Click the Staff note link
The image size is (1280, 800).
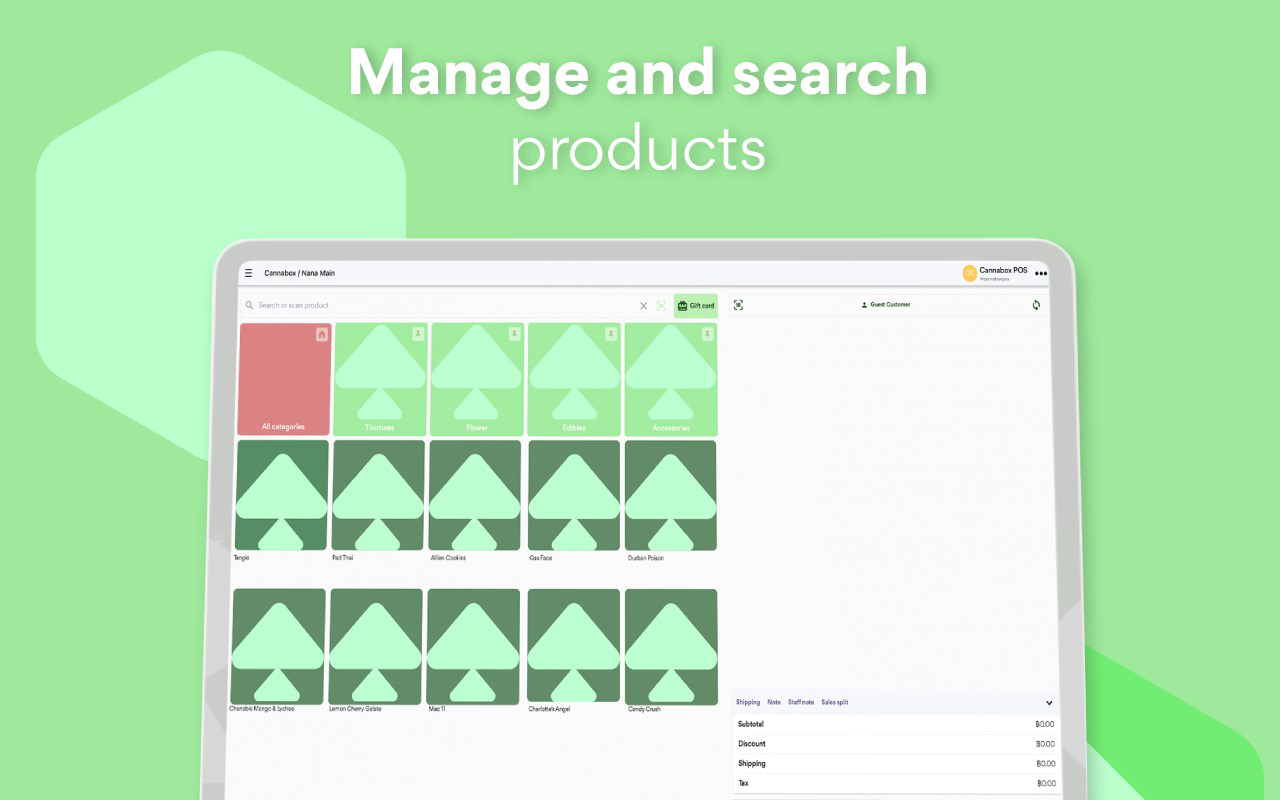[x=801, y=702]
